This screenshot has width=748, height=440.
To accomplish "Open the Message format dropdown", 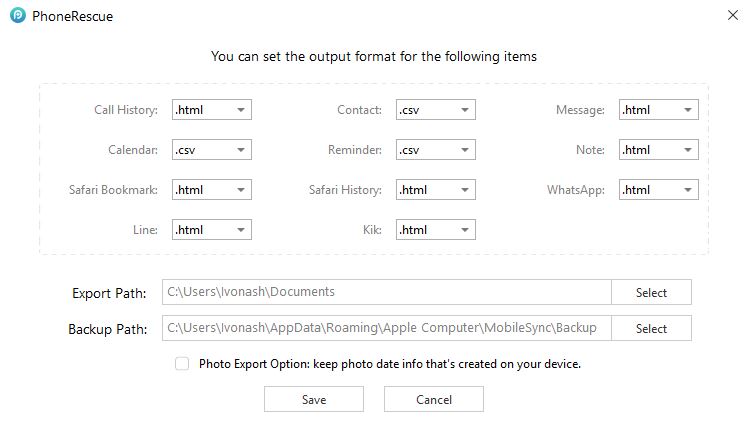I will click(658, 110).
